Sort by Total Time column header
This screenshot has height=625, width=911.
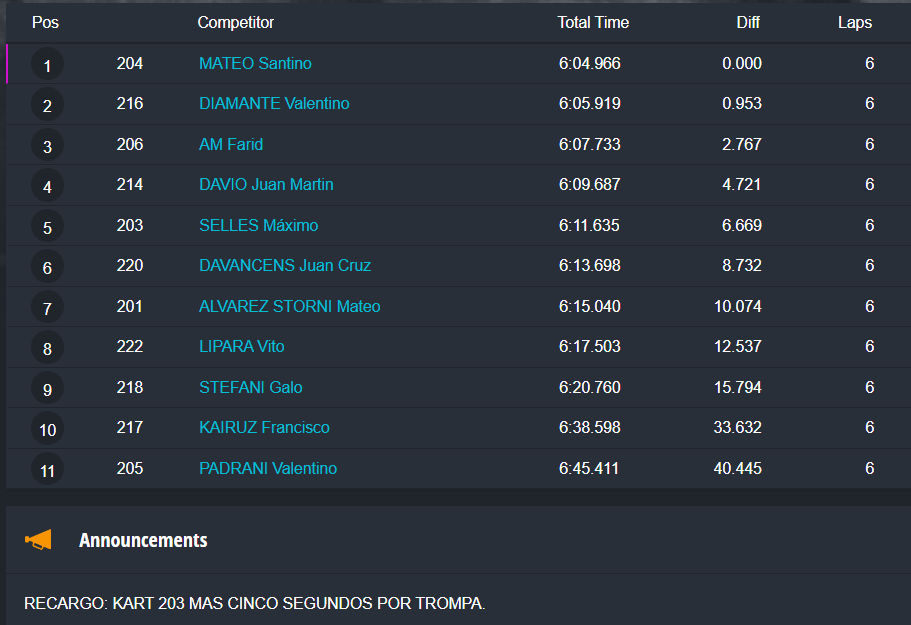click(593, 23)
